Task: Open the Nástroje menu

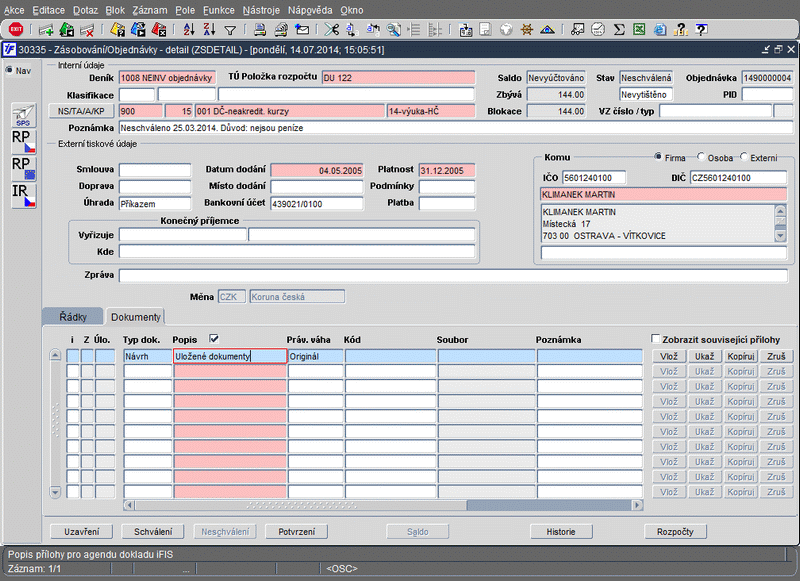Action: [261, 8]
